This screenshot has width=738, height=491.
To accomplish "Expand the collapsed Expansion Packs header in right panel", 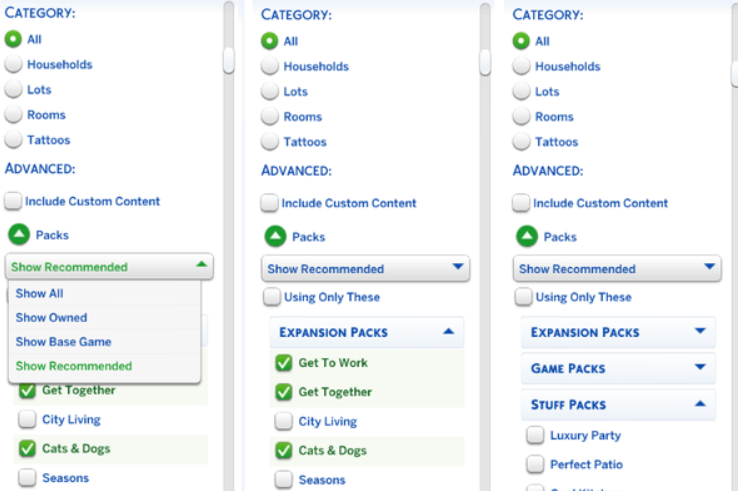I will coord(699,332).
